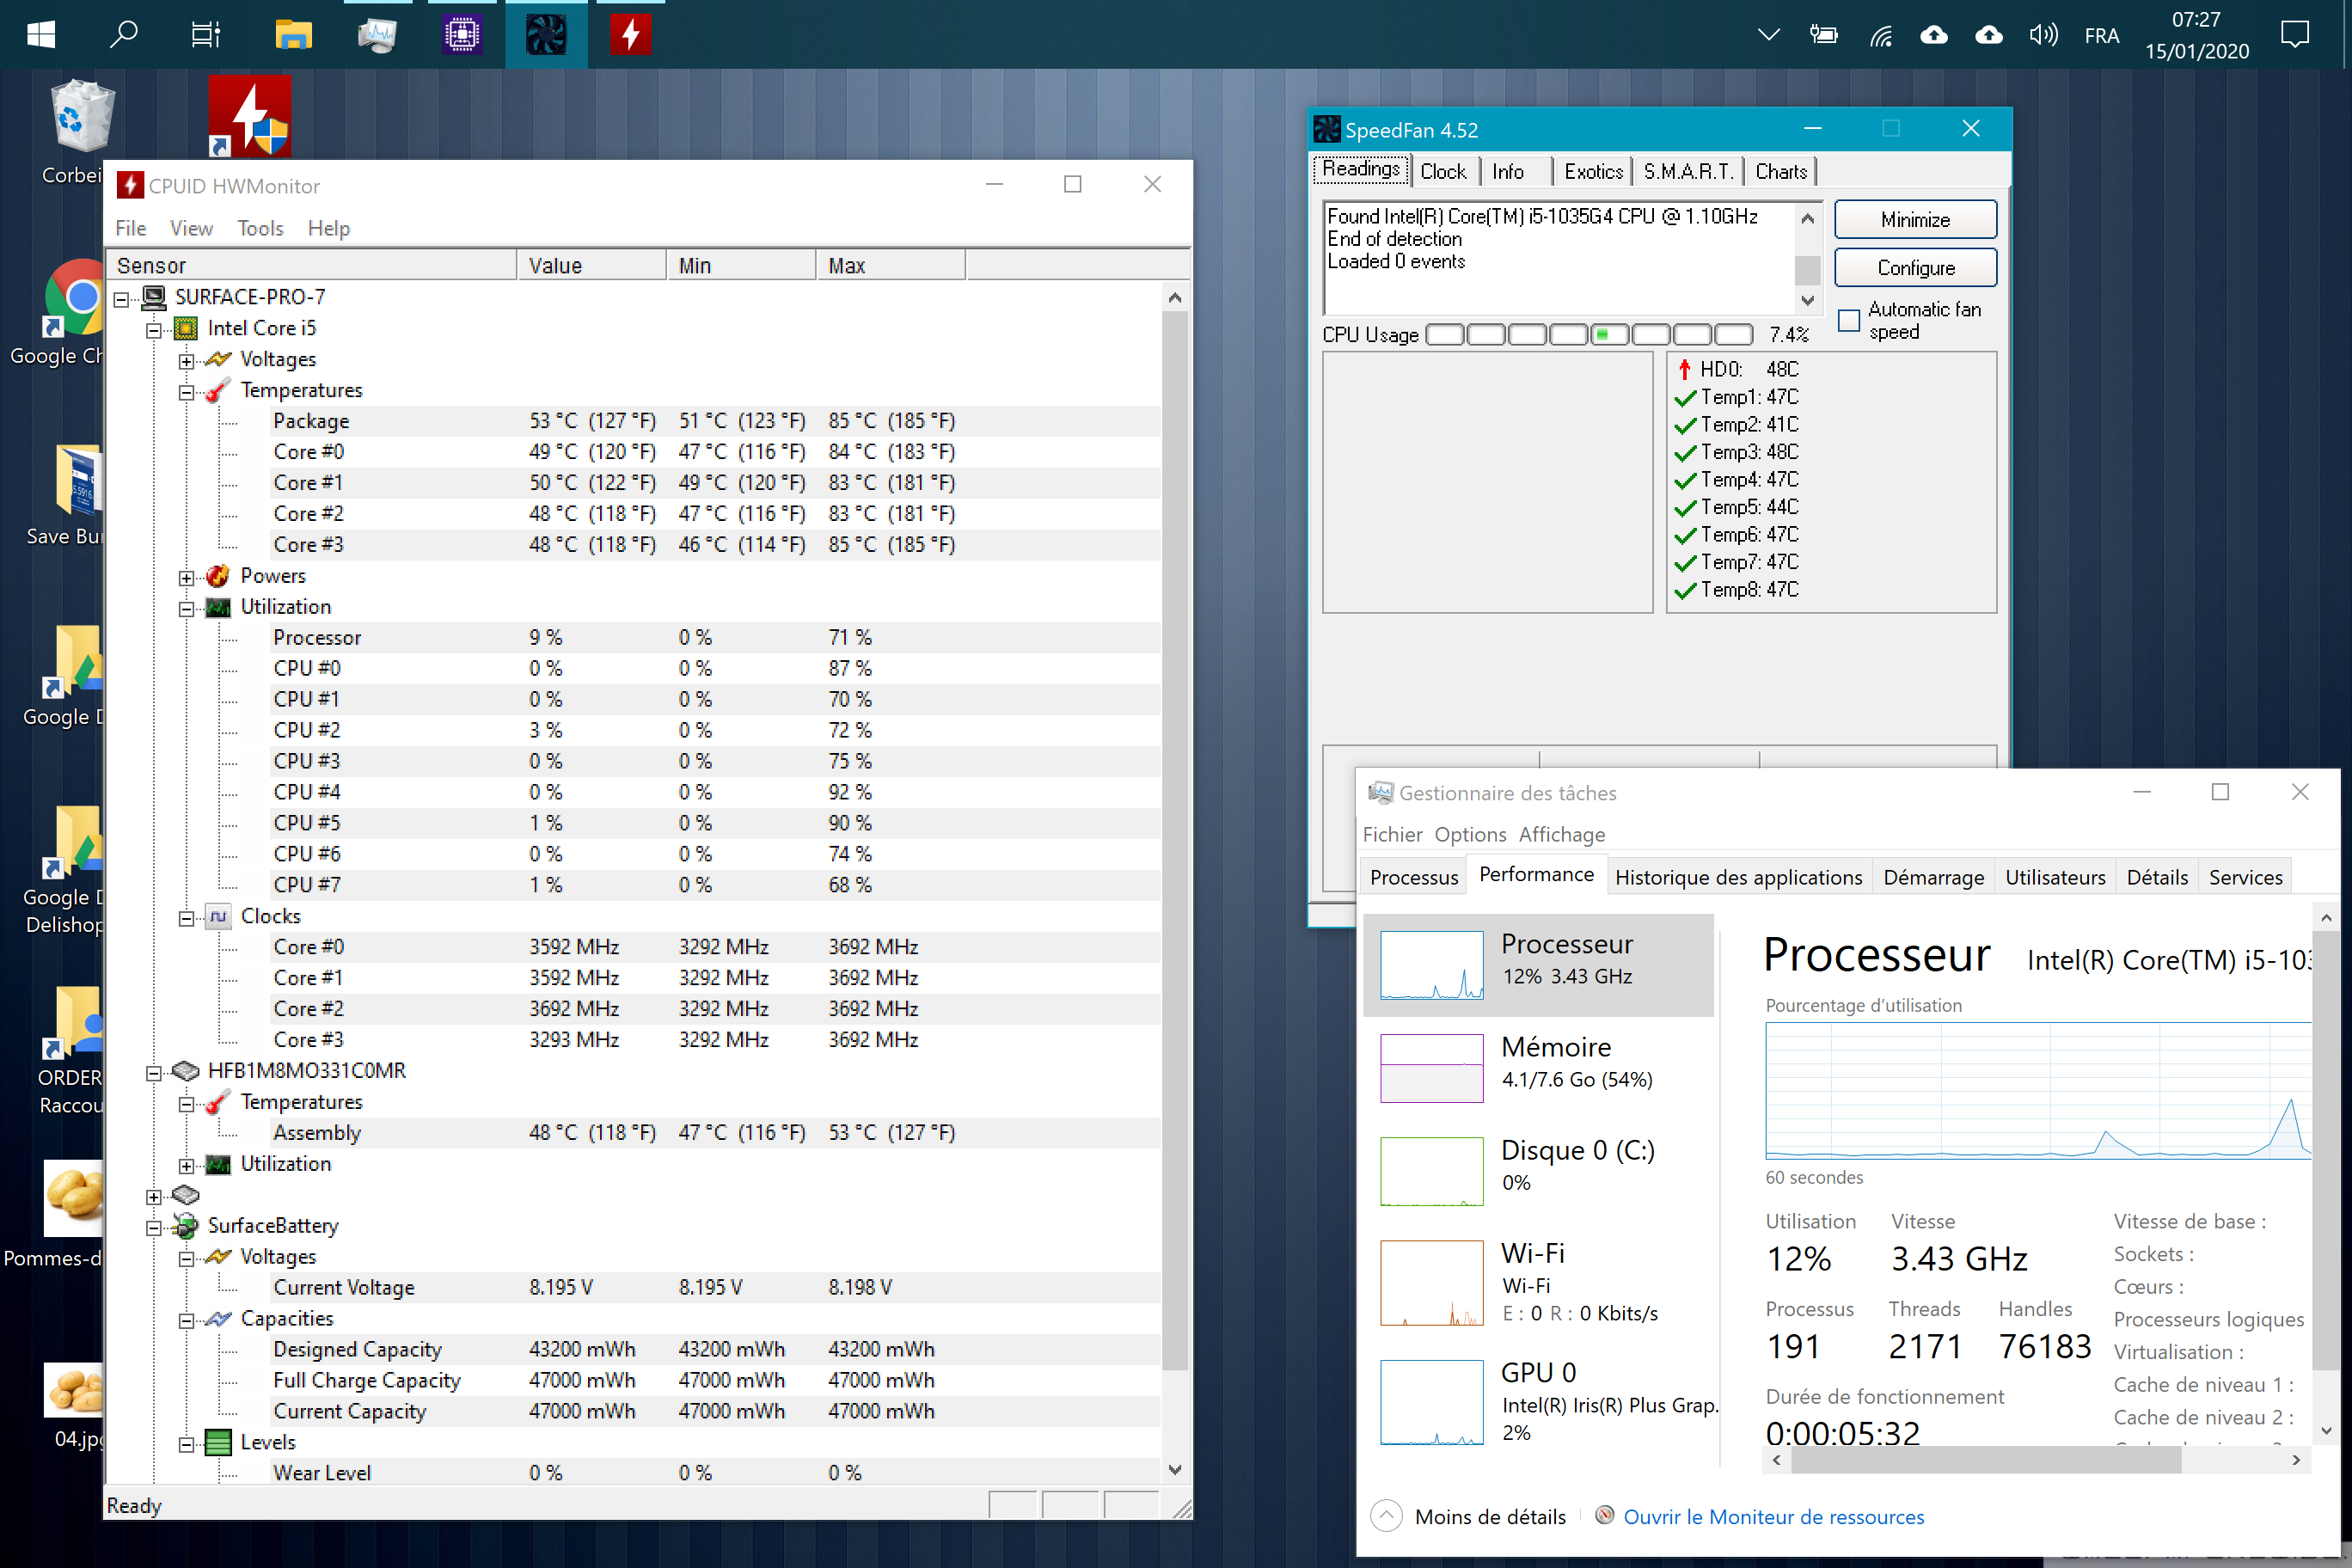Image resolution: width=2352 pixels, height=1568 pixels.
Task: Click the taskbar search magnifier icon
Action: pos(123,36)
